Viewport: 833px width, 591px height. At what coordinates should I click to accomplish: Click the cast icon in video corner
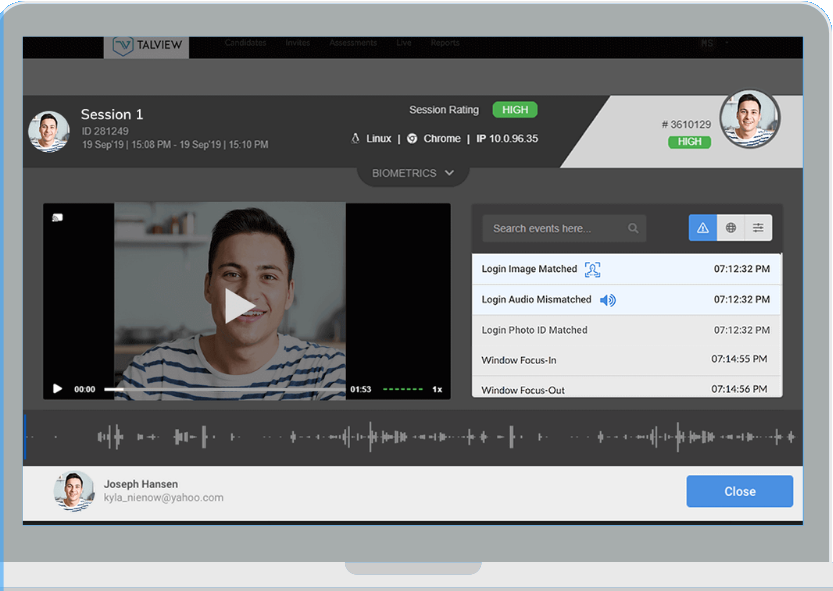tap(58, 217)
